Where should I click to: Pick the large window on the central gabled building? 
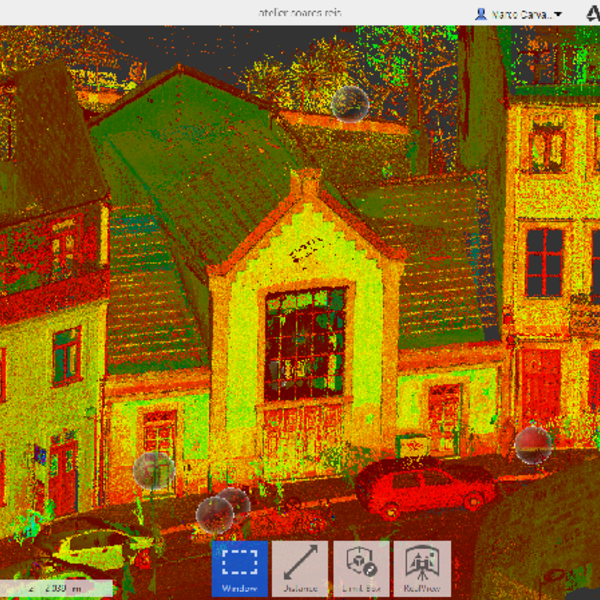click(306, 343)
